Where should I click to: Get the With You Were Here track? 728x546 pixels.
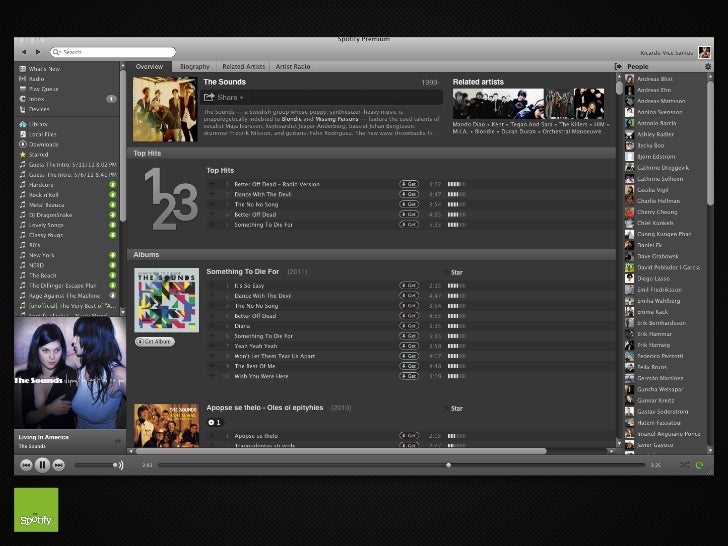[x=409, y=376]
